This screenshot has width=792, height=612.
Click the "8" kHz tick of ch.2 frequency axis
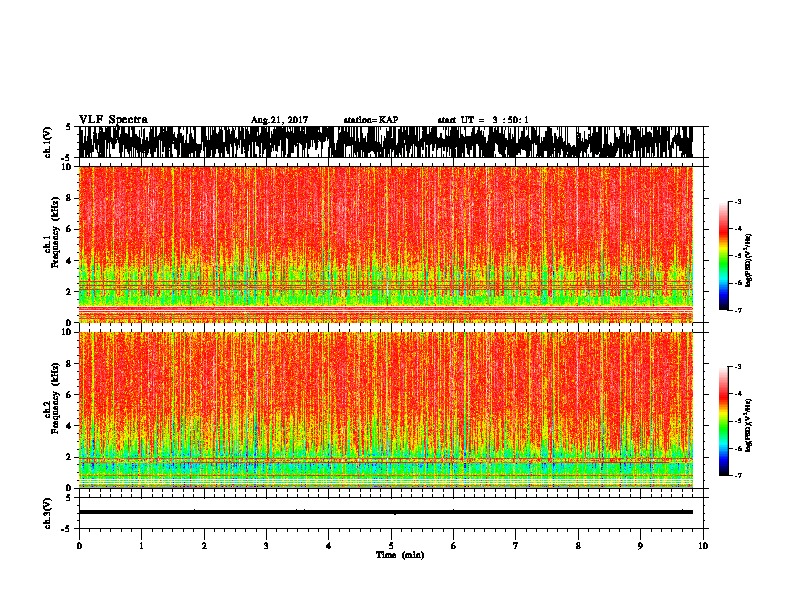pyautogui.click(x=71, y=364)
